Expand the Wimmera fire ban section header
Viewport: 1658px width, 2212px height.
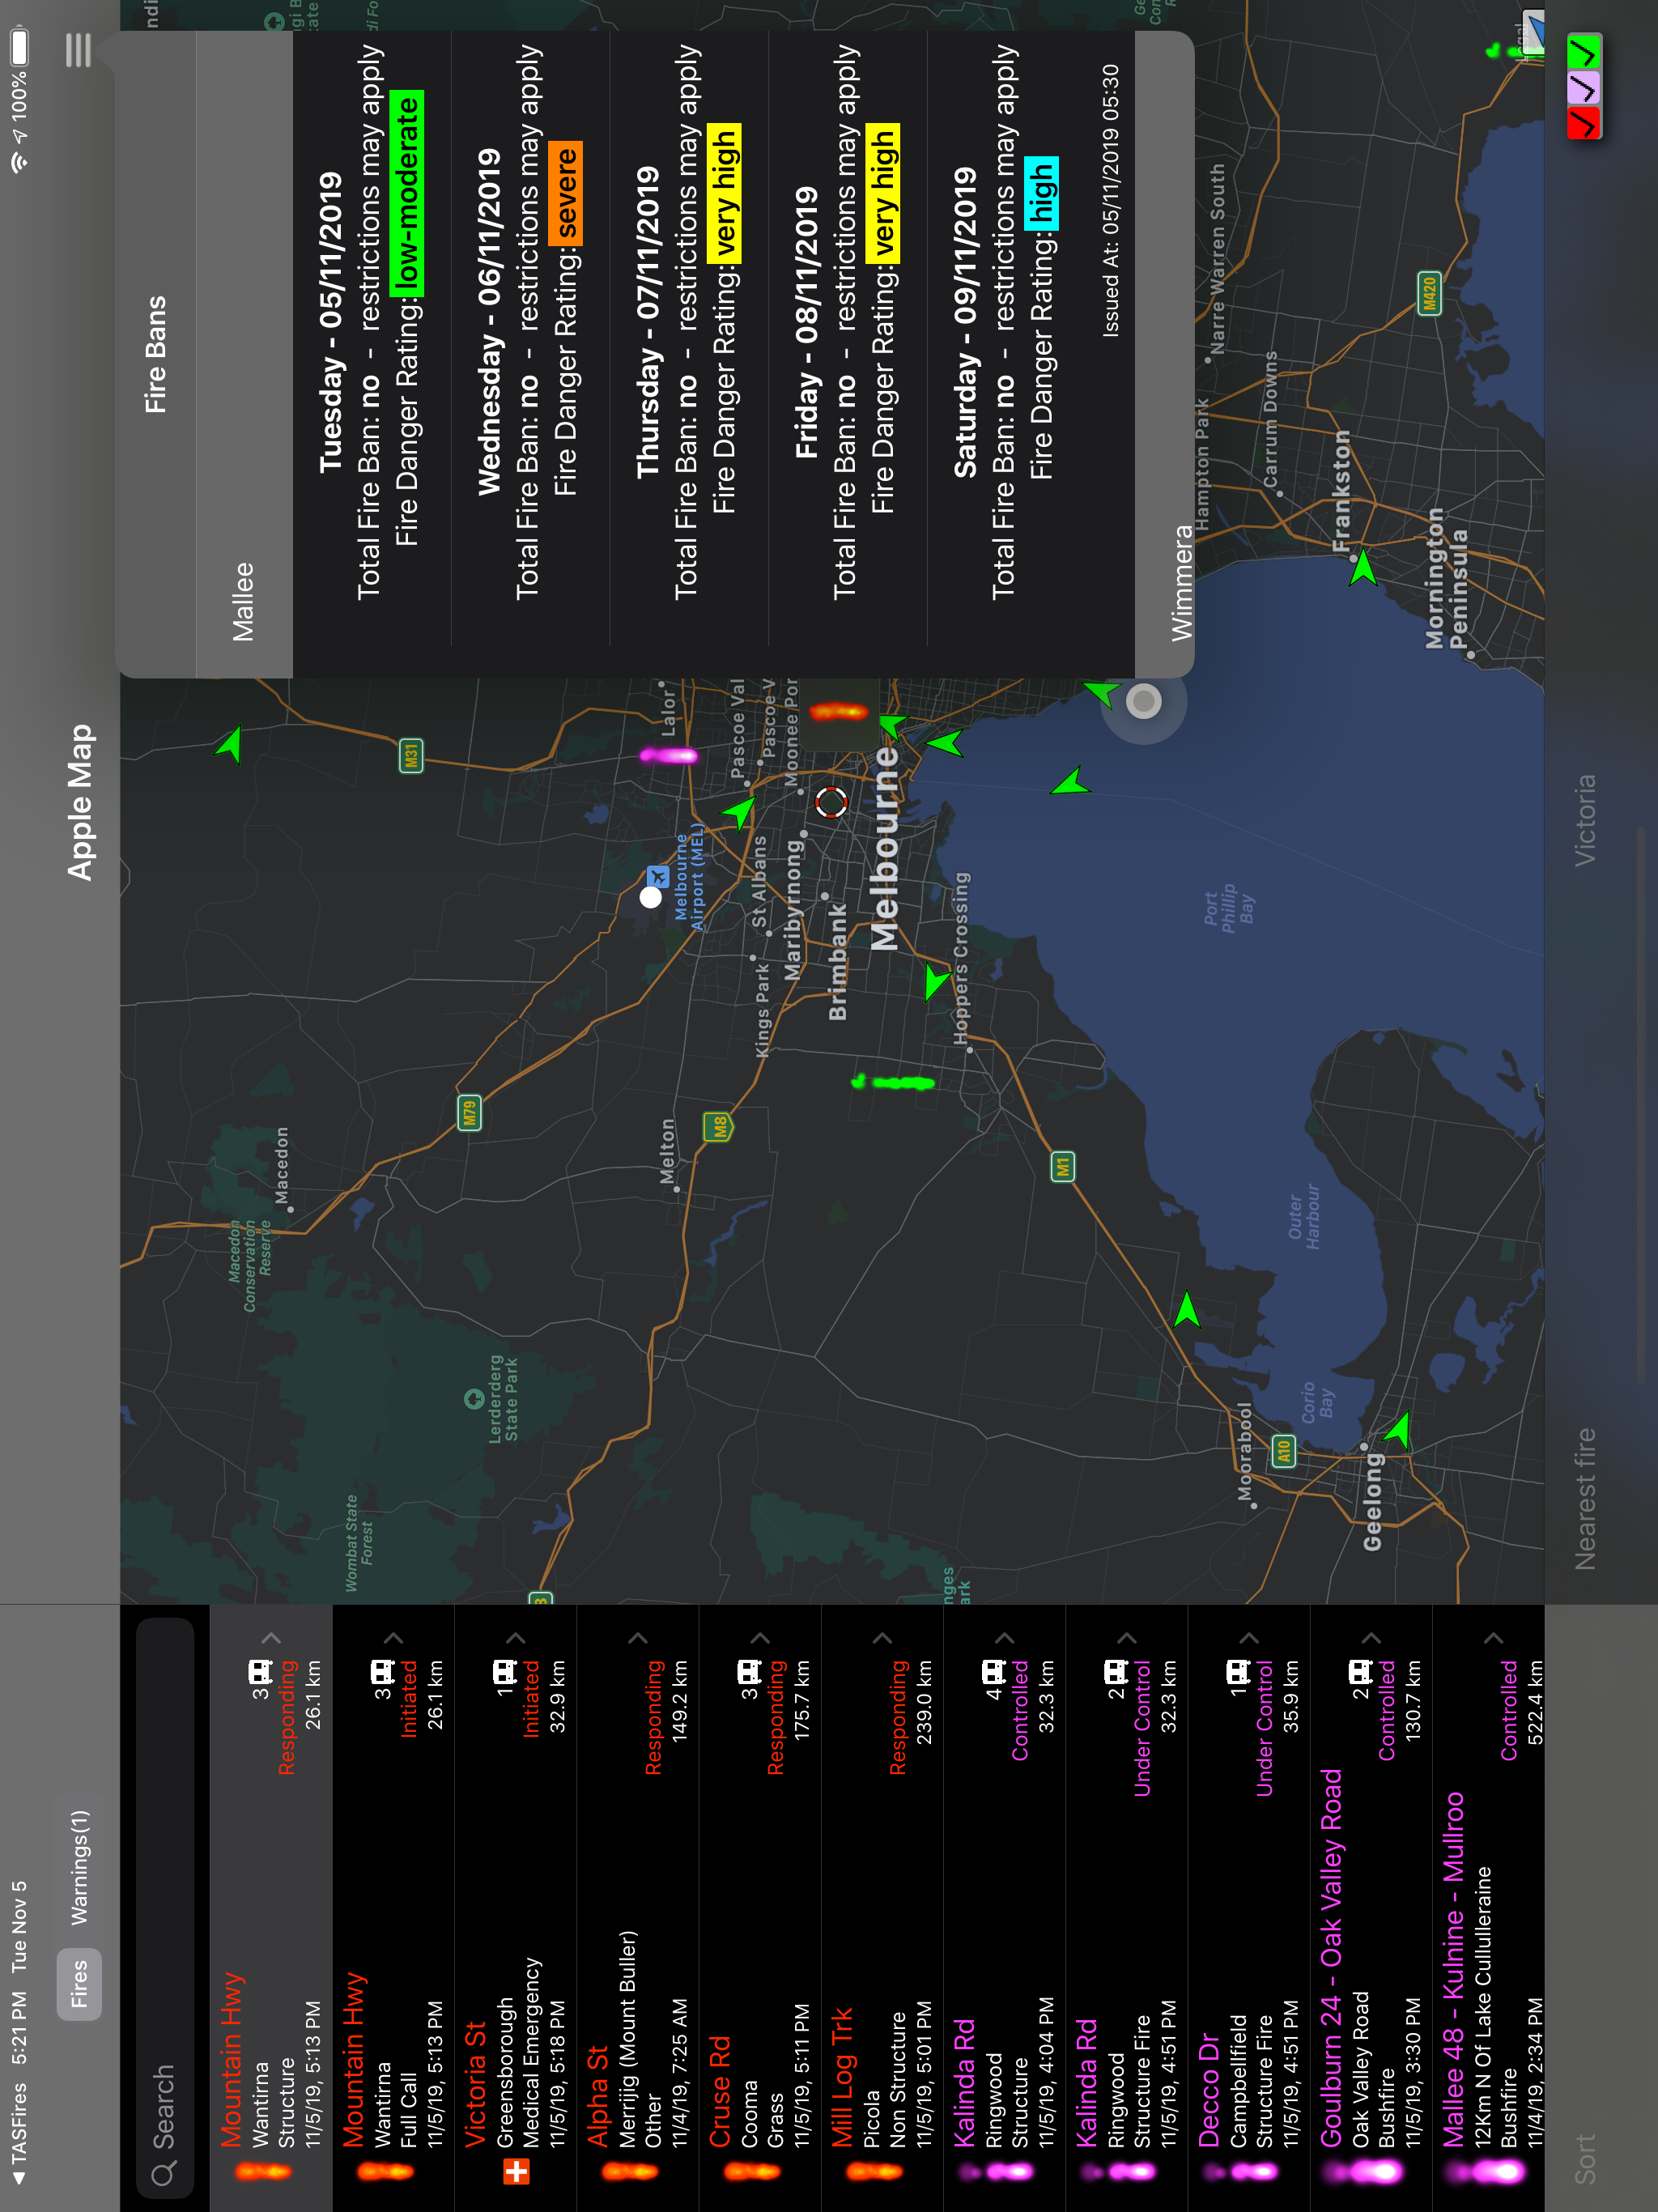[x=1165, y=354]
